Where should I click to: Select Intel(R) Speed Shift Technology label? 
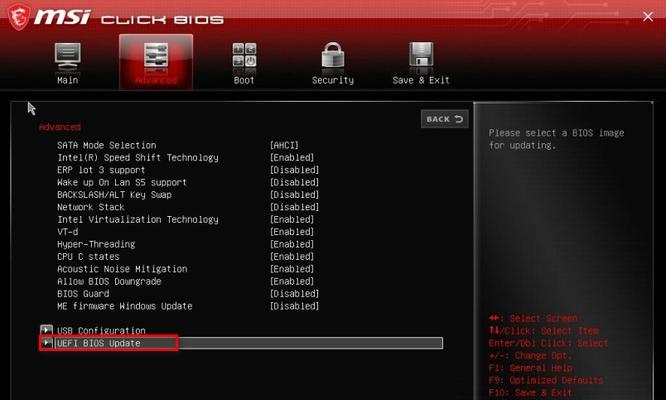tap(138, 158)
